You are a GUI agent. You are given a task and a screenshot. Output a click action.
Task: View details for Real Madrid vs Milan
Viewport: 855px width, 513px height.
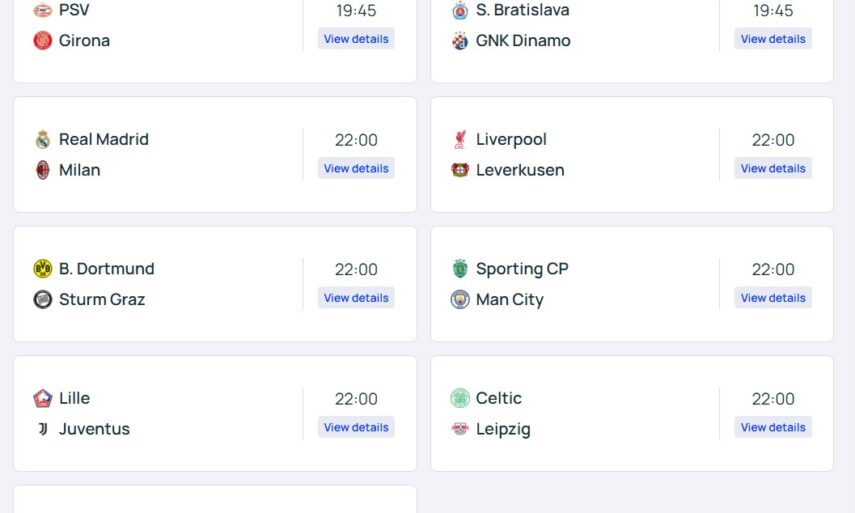pyautogui.click(x=356, y=168)
